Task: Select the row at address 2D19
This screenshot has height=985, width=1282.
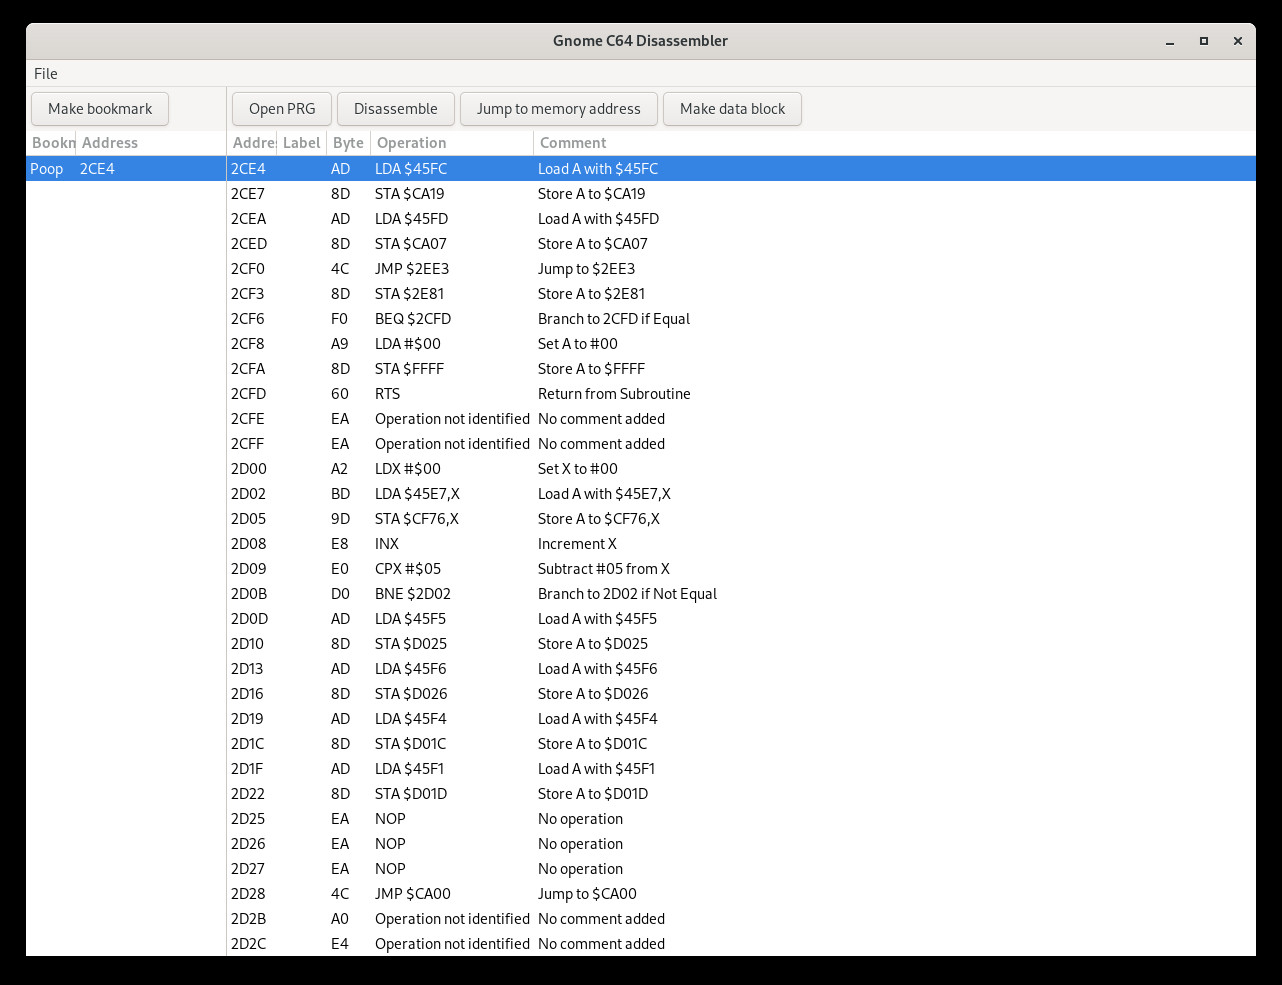Action: (741, 719)
